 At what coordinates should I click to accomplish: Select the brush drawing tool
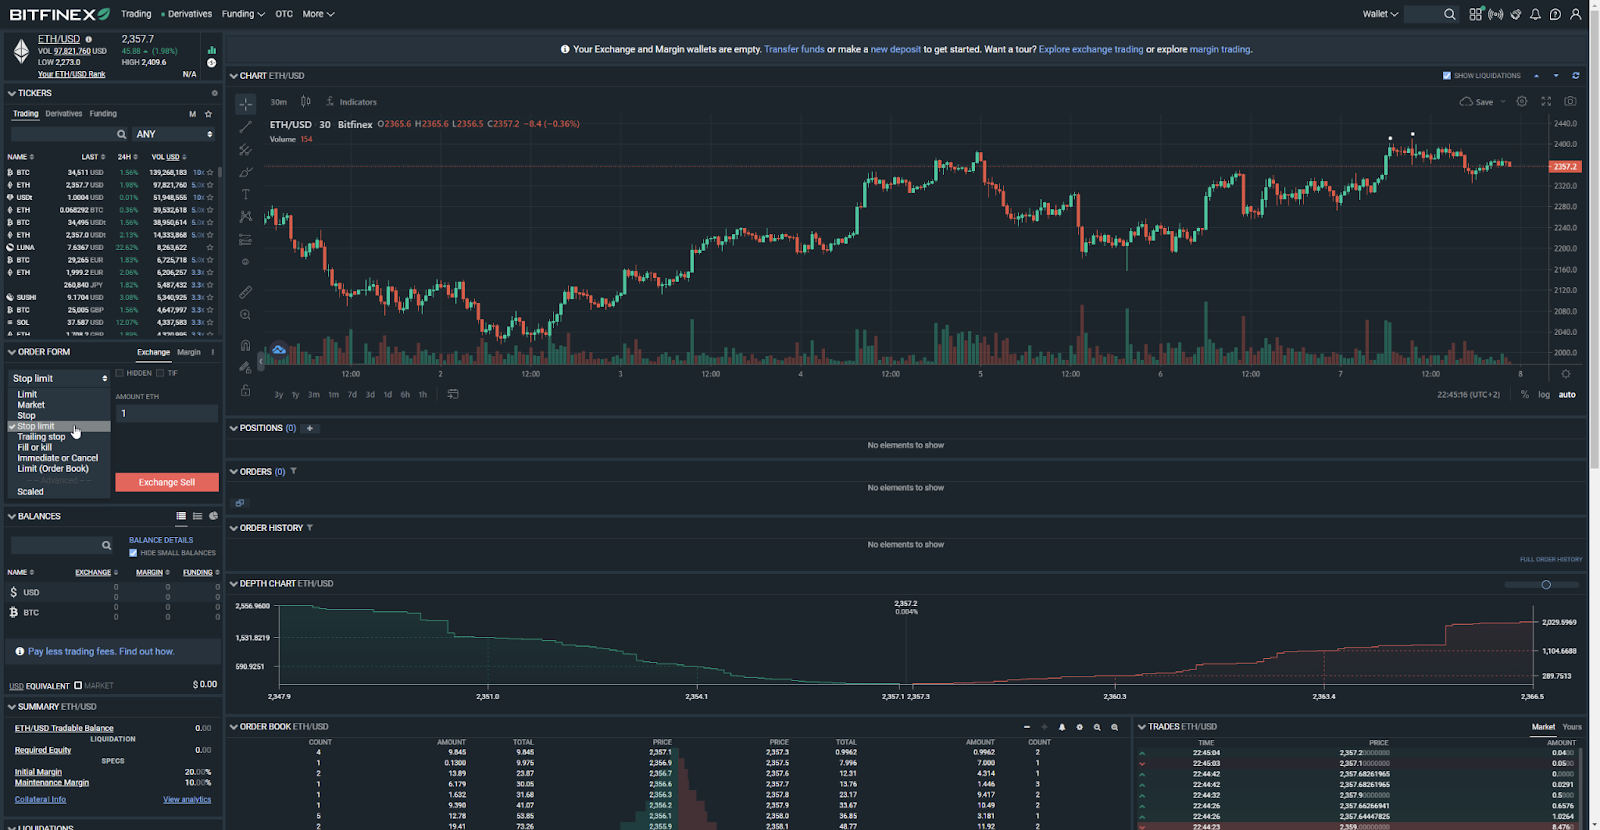tap(245, 172)
